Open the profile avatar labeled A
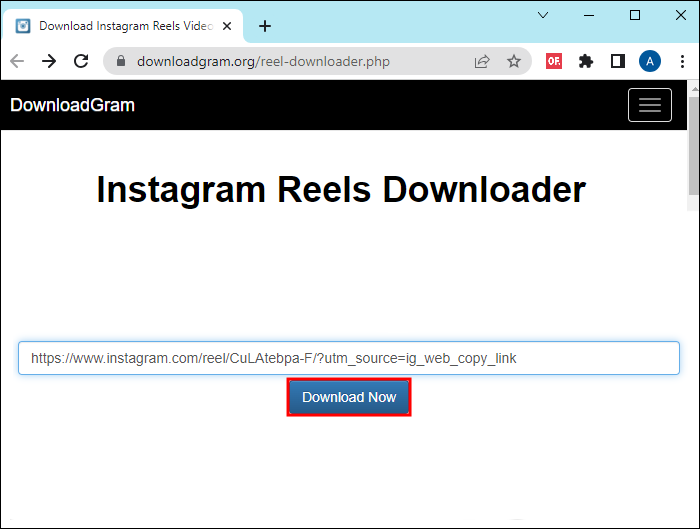This screenshot has width=700, height=529. 650,61
